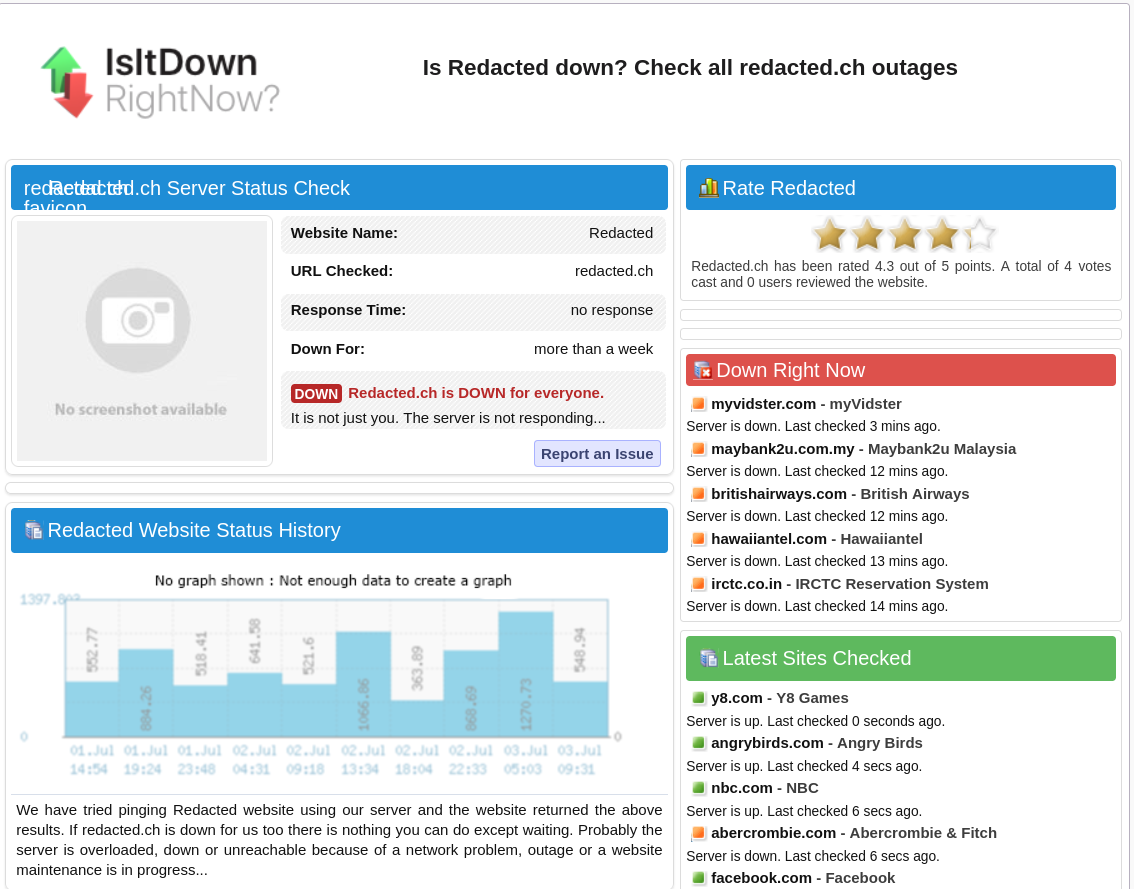
Task: Open the britishairways.com link
Action: pos(778,494)
